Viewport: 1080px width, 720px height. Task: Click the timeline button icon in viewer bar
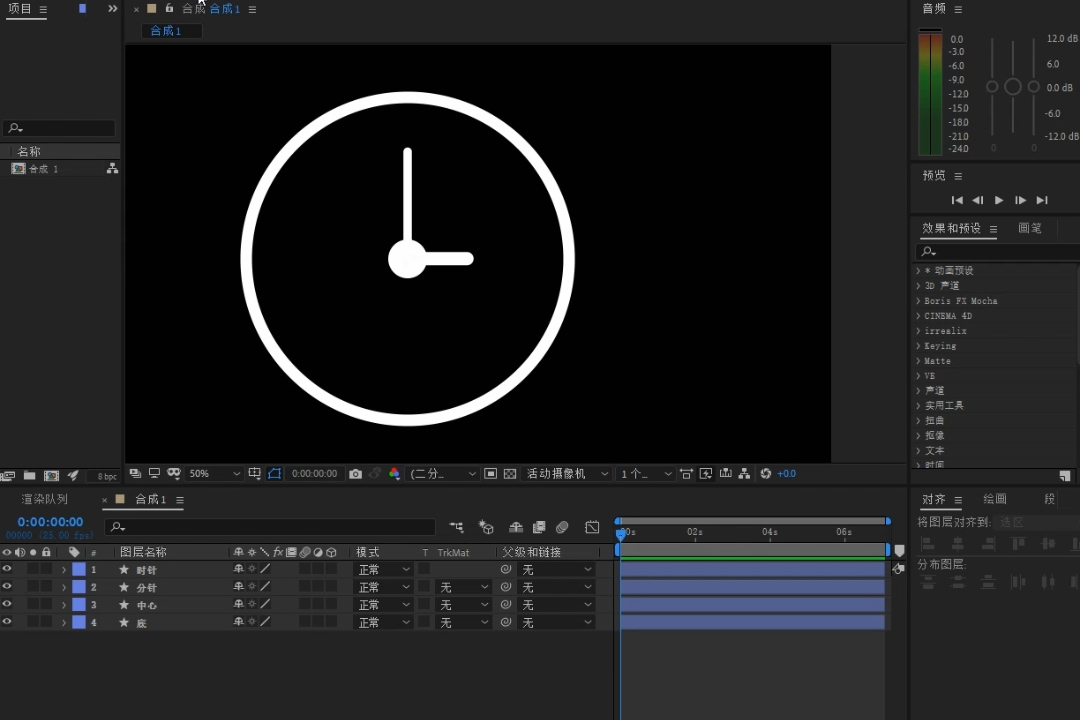coord(725,473)
